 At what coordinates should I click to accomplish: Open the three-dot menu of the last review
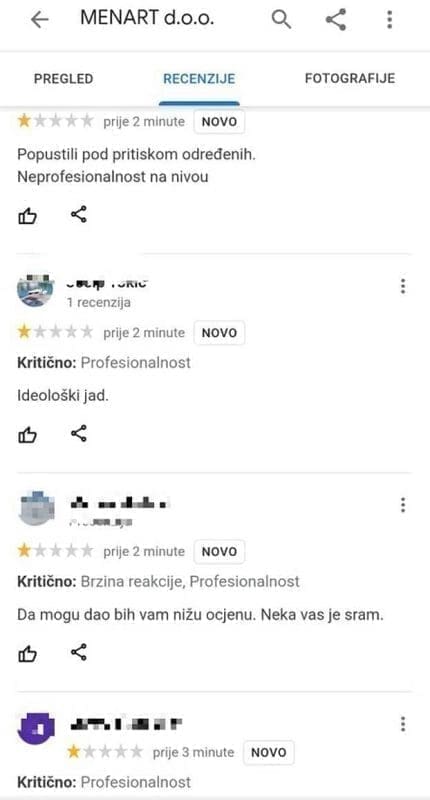tap(403, 724)
